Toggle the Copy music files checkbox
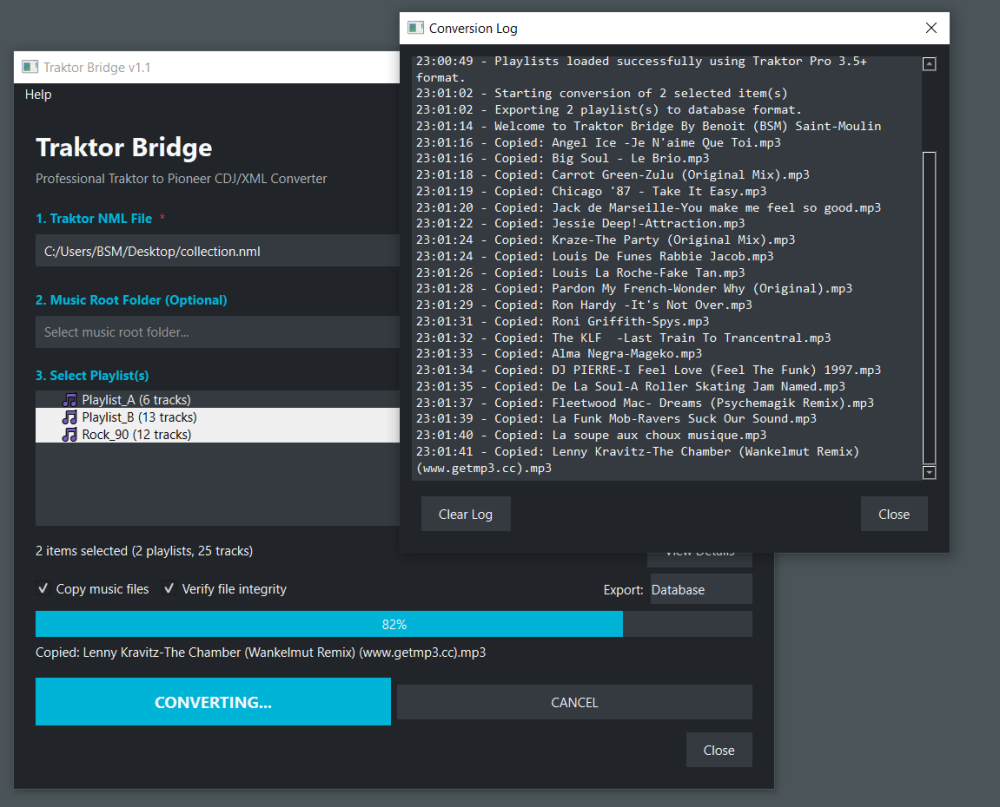1000x807 pixels. pyautogui.click(x=43, y=588)
